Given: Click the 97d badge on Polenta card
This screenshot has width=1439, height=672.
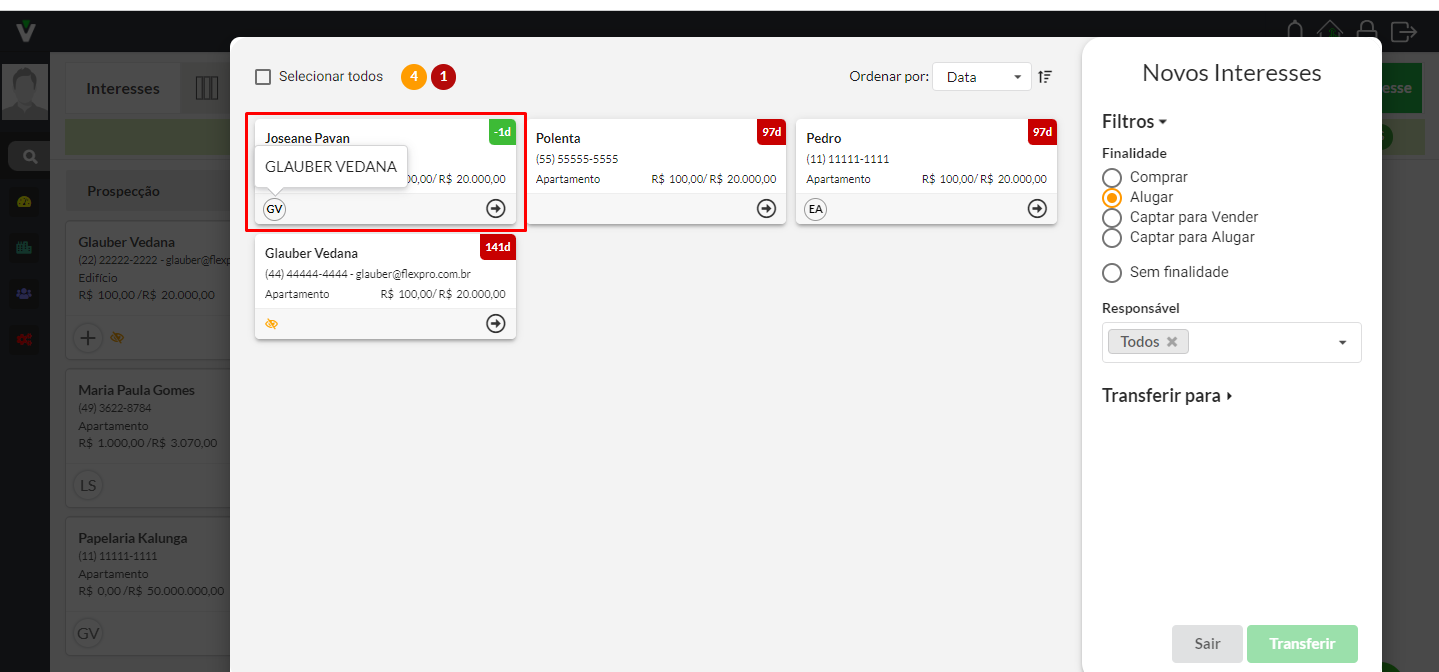Looking at the screenshot, I should (771, 132).
